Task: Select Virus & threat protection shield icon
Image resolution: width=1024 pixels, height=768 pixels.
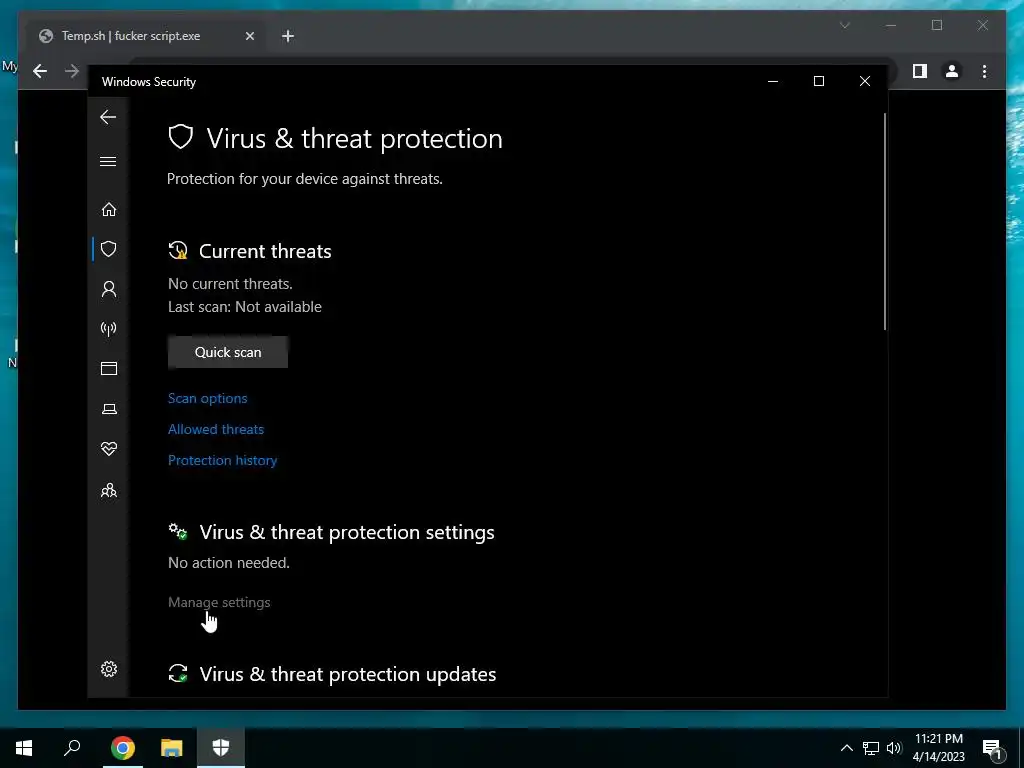Action: [x=108, y=249]
